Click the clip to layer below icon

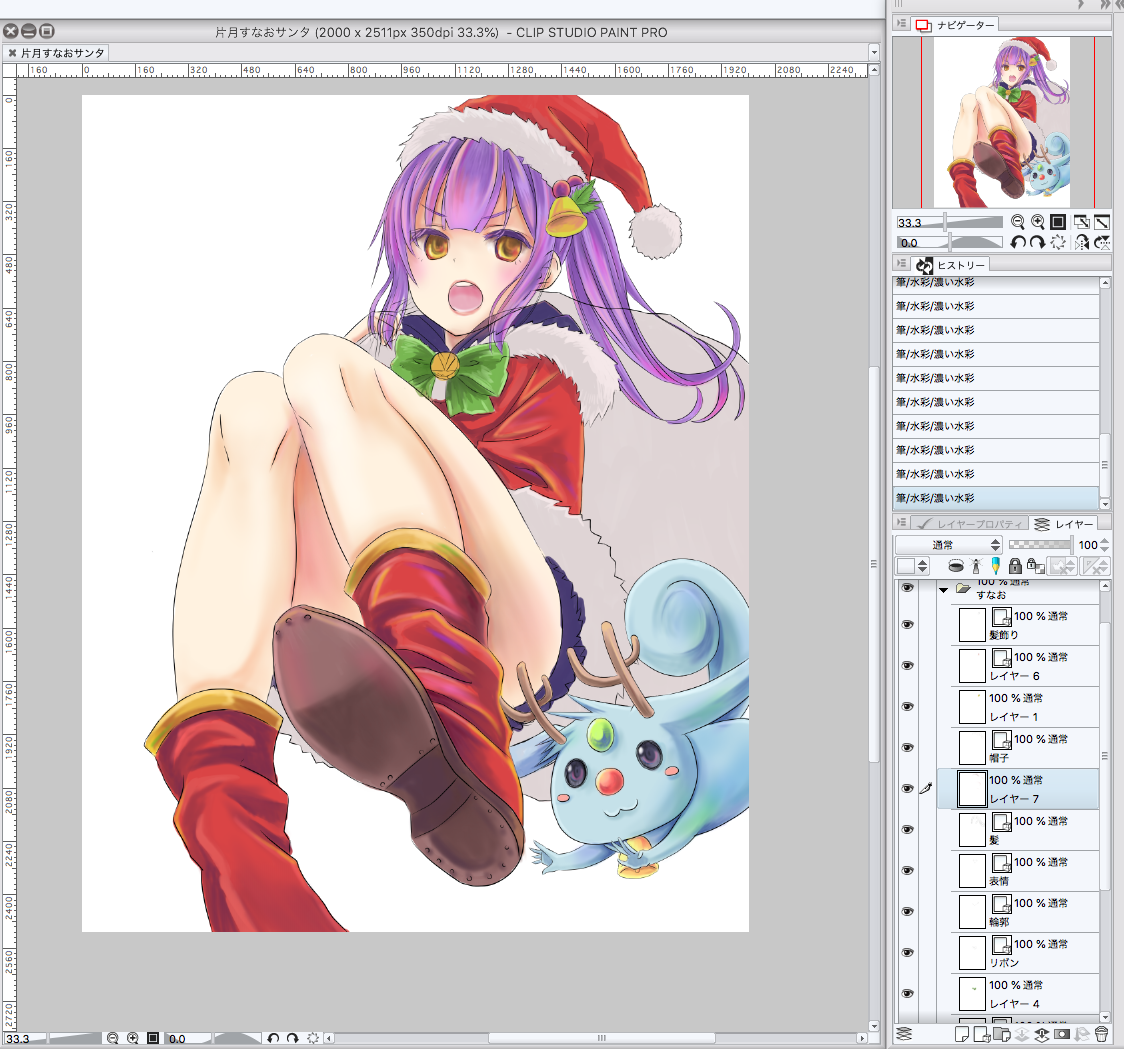tap(956, 566)
